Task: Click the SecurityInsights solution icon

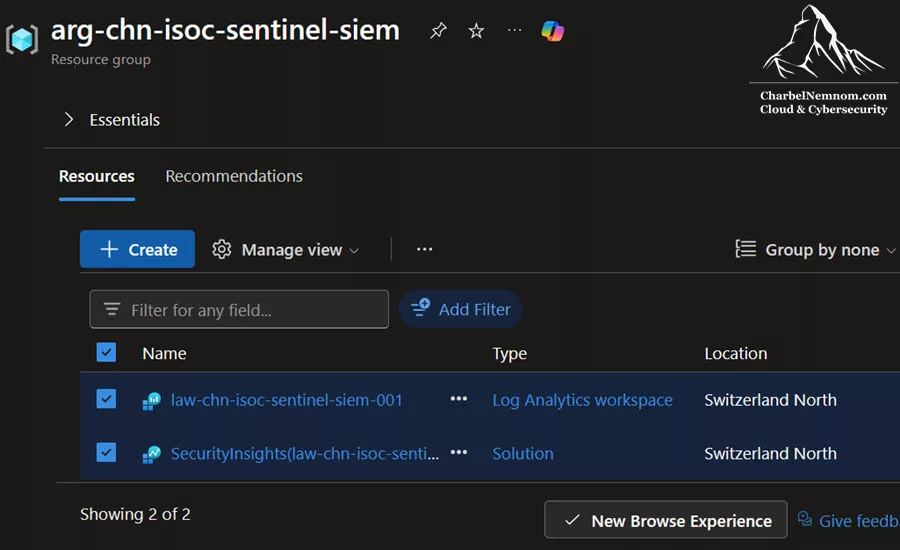Action: click(x=152, y=454)
